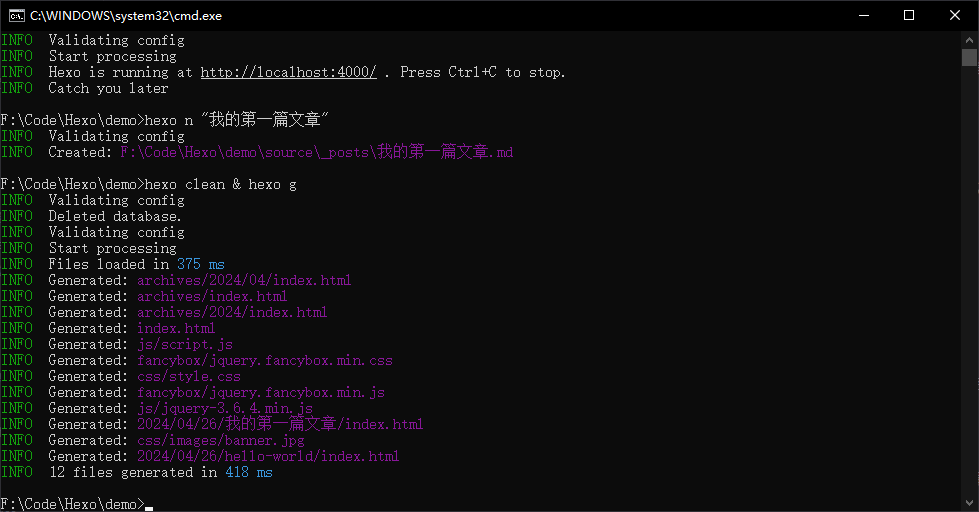Click the vertical scrollbar thumb
979x512 pixels.
[969, 57]
